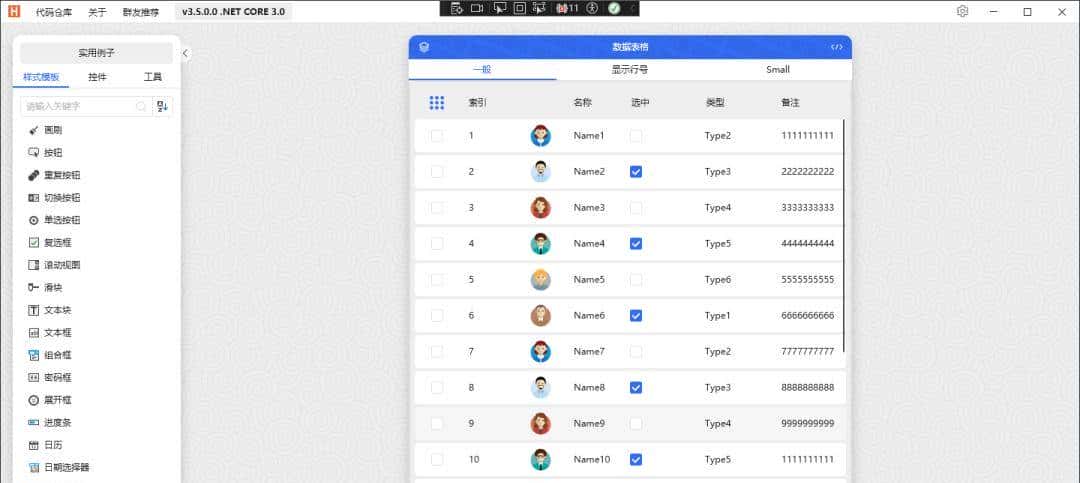
Task: Click the dotted grid select-all icon
Action: point(437,103)
